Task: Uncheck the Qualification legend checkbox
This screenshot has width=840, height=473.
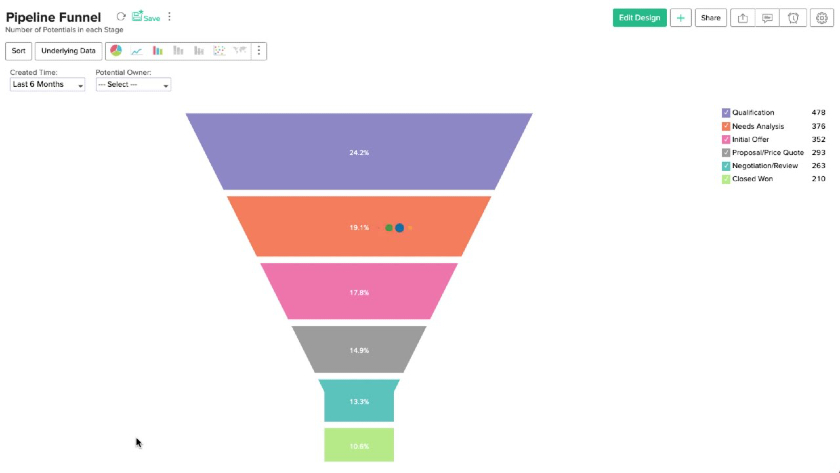Action: pyautogui.click(x=726, y=112)
